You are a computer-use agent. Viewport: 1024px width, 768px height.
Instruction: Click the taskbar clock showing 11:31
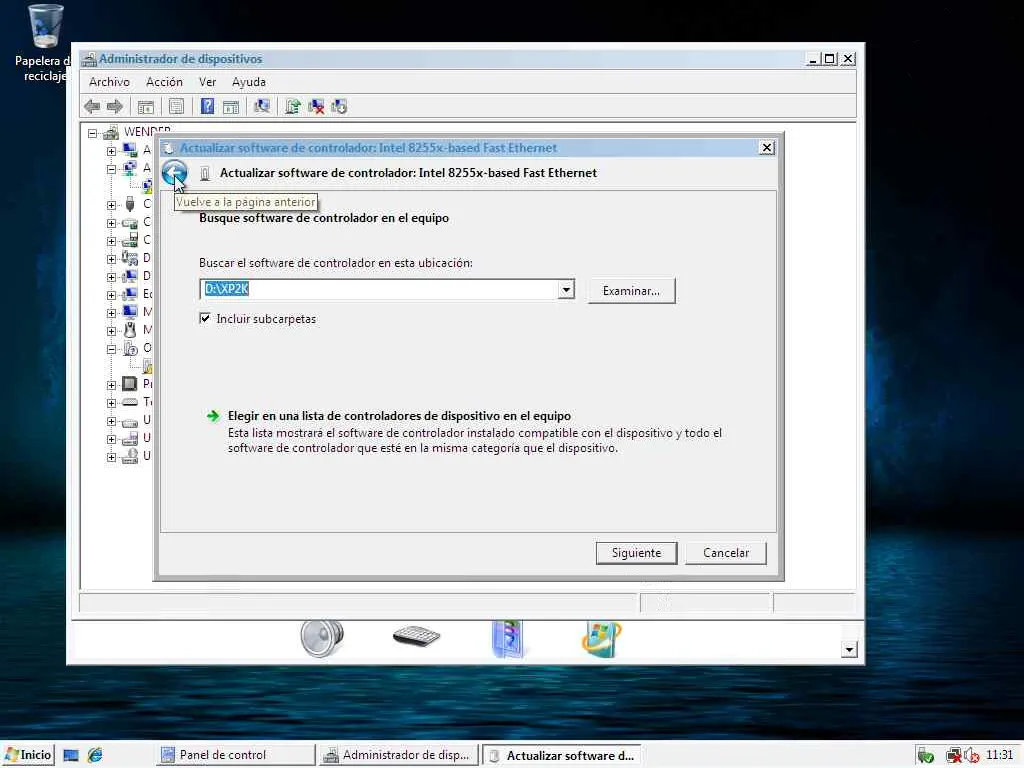coord(999,755)
